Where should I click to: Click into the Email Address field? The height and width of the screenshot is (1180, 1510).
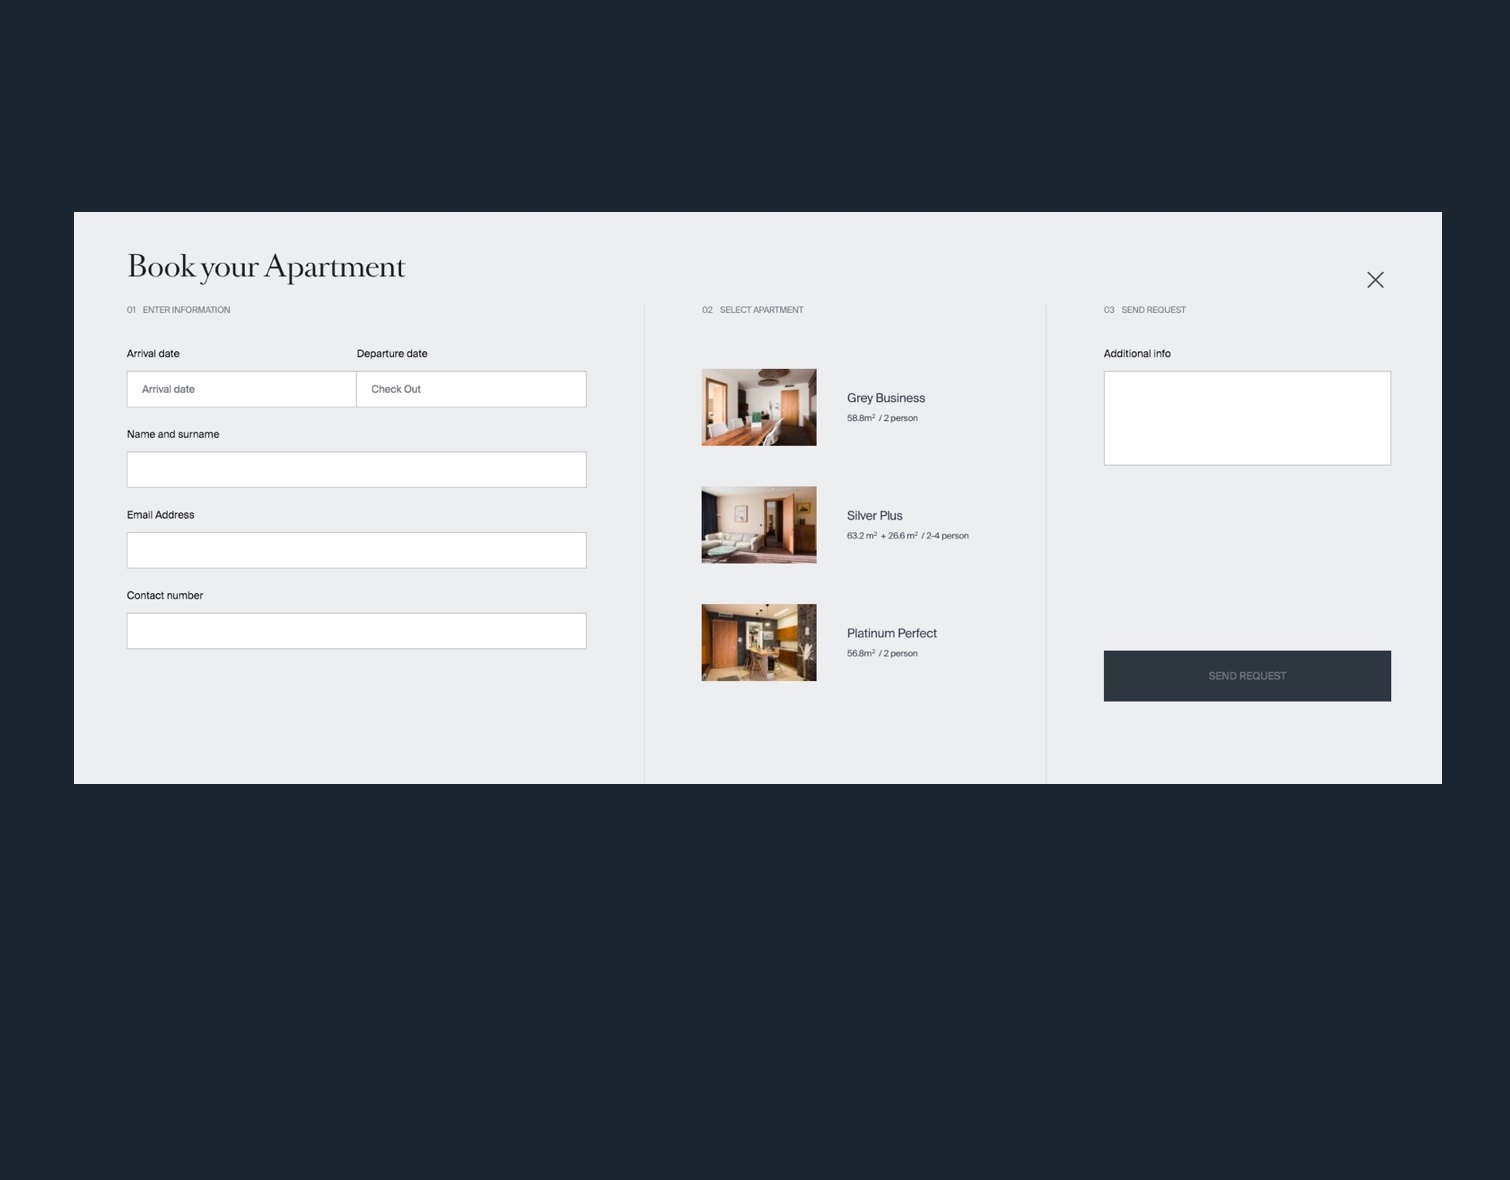pos(356,551)
